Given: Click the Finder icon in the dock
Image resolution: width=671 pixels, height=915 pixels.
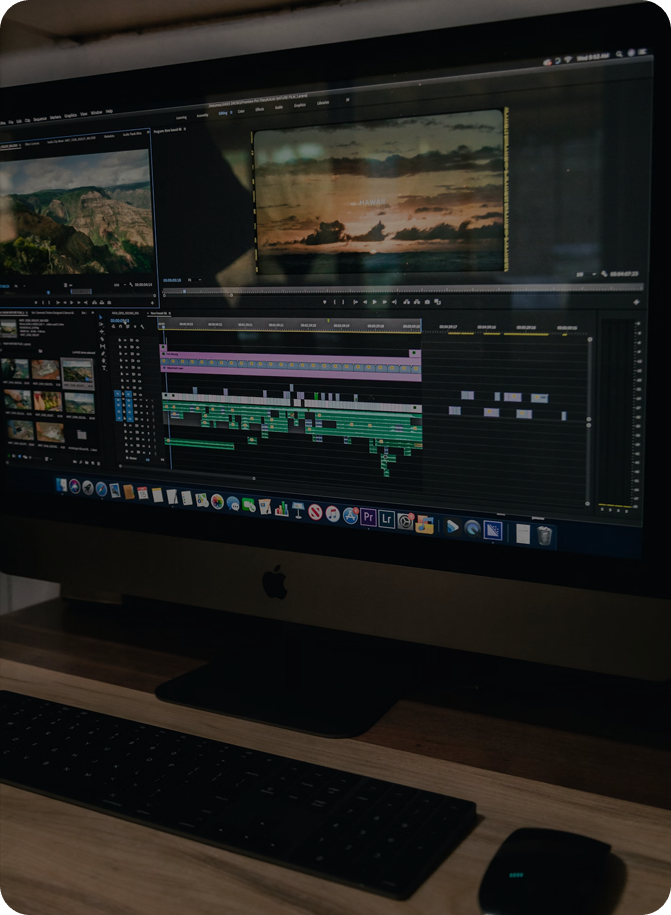Looking at the screenshot, I should point(62,486).
